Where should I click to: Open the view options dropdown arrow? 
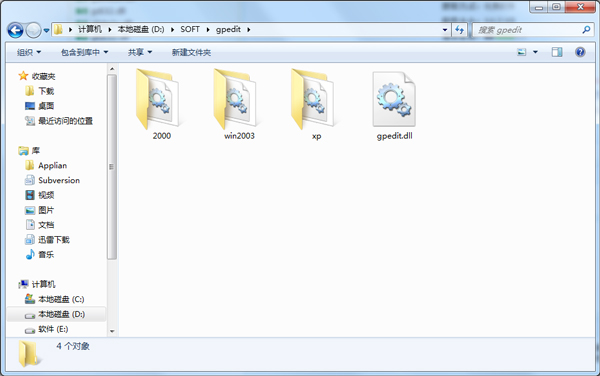point(535,52)
